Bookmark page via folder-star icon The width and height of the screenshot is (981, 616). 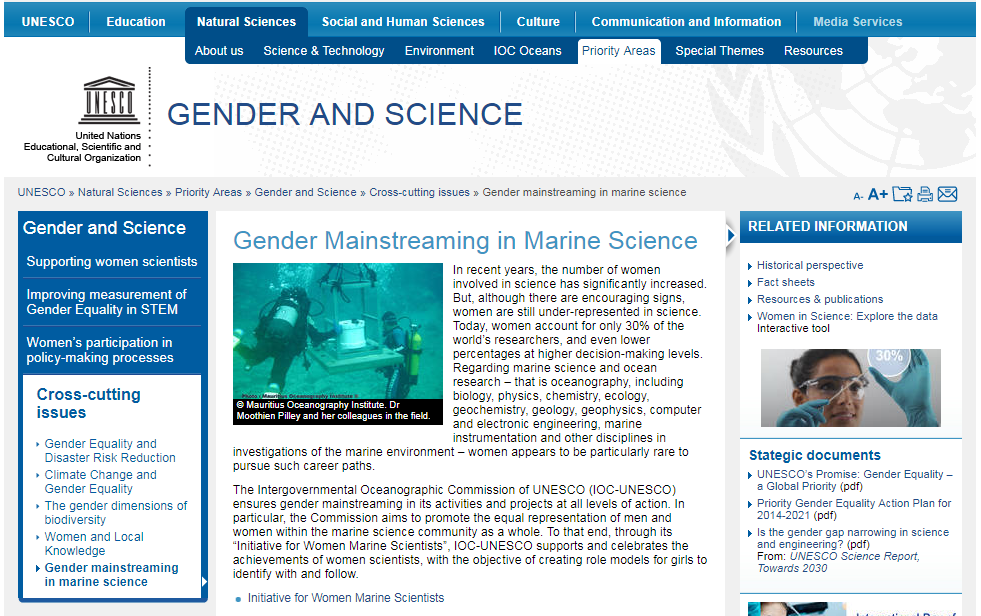point(902,194)
